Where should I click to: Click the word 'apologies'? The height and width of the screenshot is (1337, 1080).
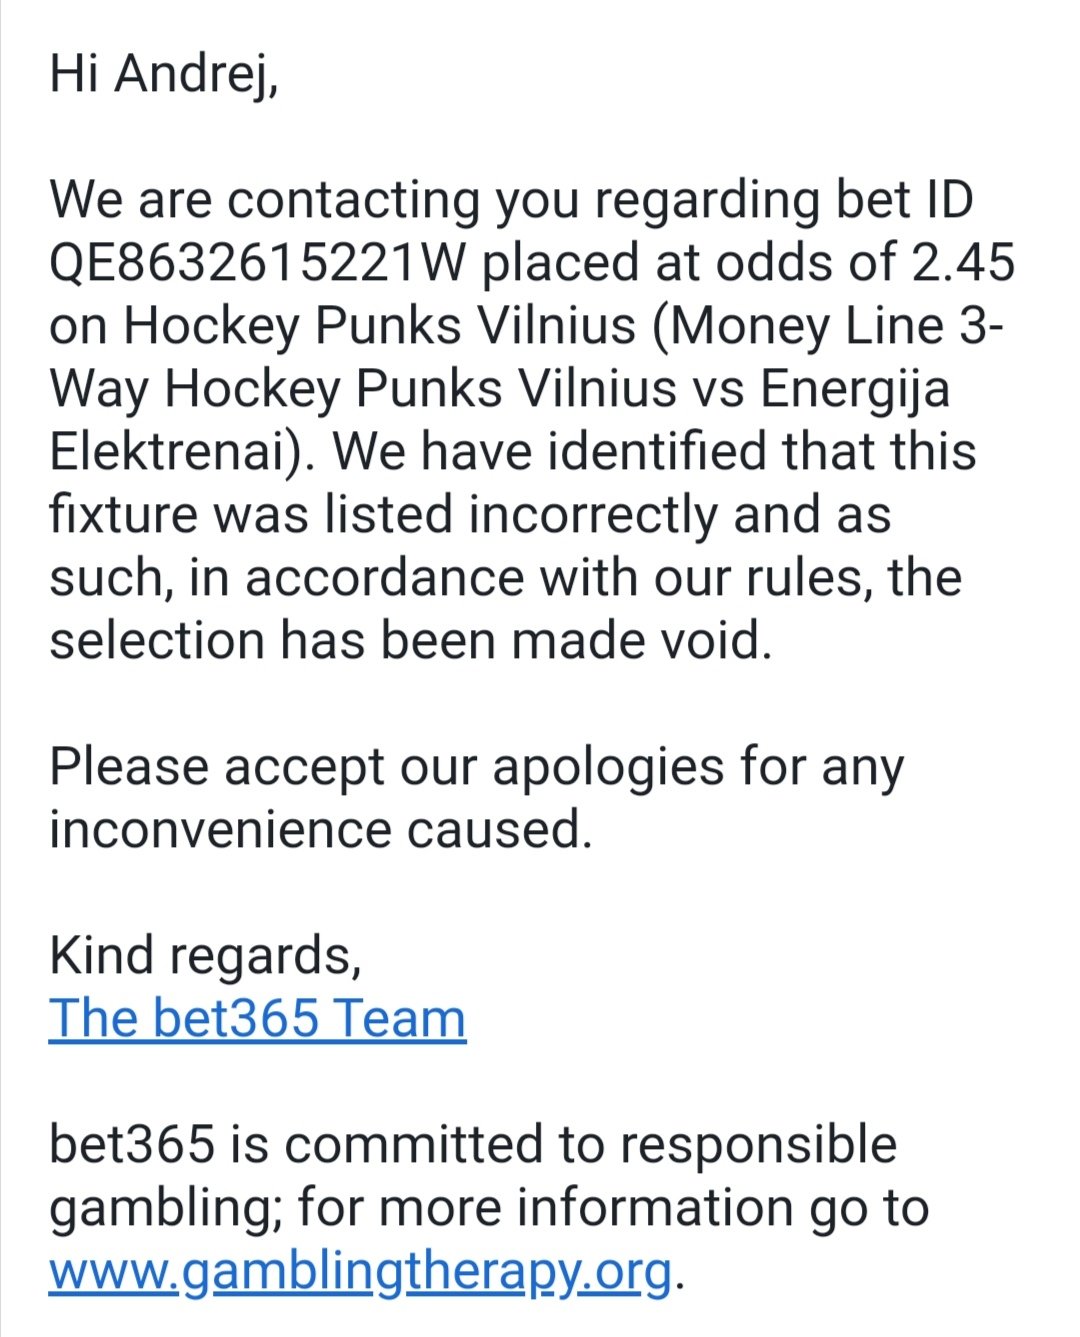pyautogui.click(x=608, y=768)
